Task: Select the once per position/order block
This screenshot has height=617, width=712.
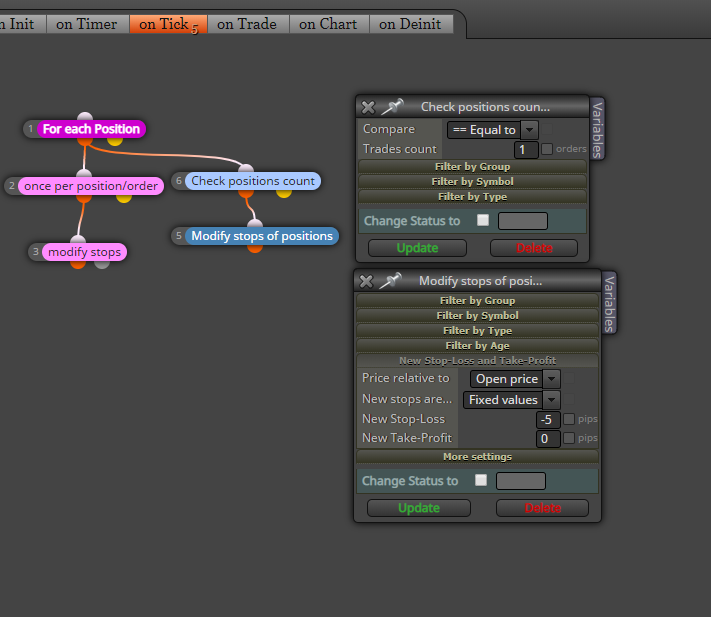Action: [x=91, y=186]
